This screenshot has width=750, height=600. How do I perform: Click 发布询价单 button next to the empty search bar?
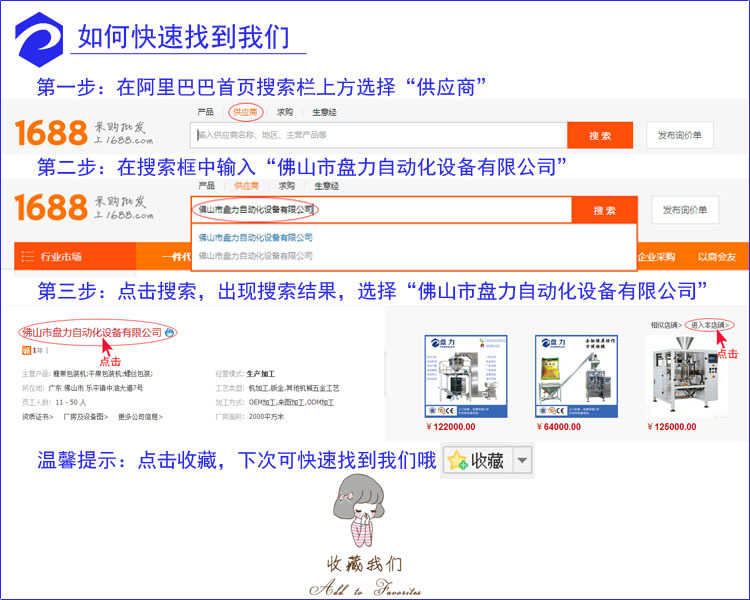click(x=680, y=135)
